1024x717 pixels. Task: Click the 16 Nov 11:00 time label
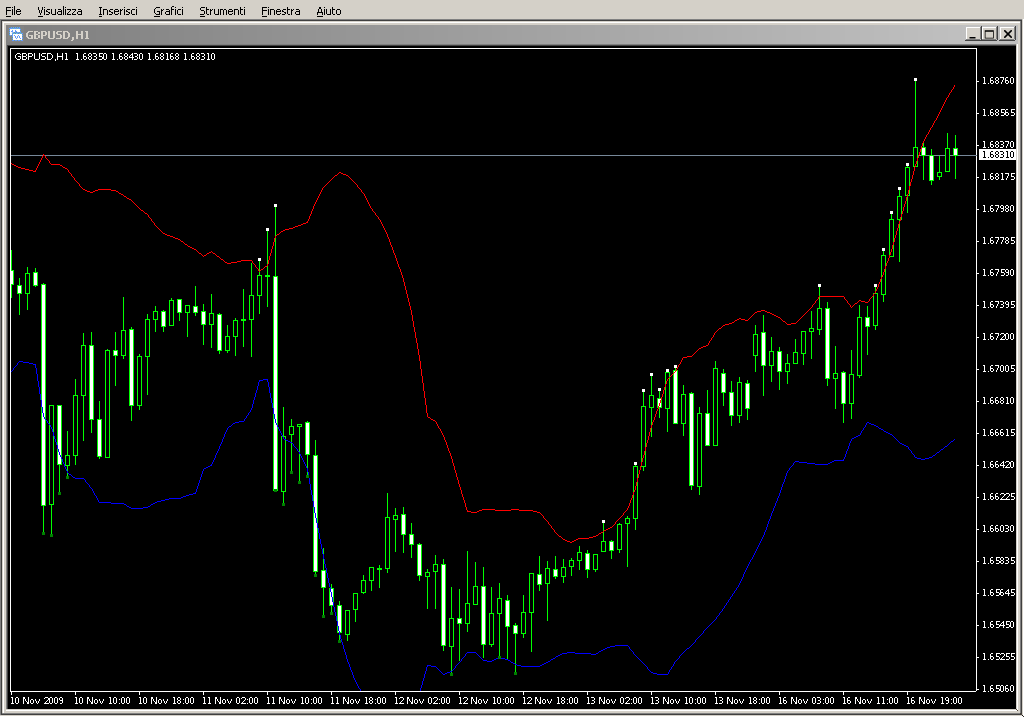click(870, 701)
